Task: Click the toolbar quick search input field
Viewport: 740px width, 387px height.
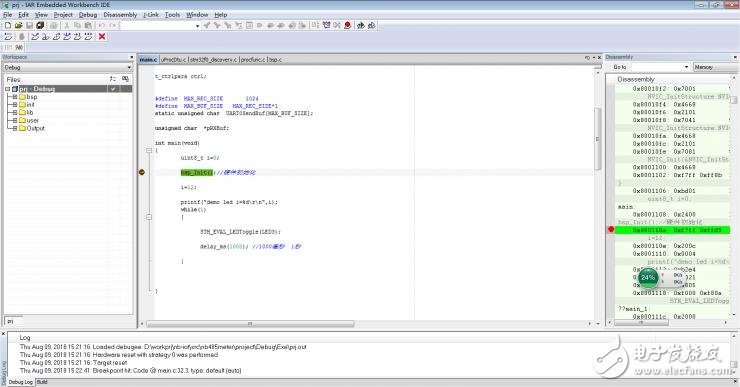Action: [x=160, y=25]
